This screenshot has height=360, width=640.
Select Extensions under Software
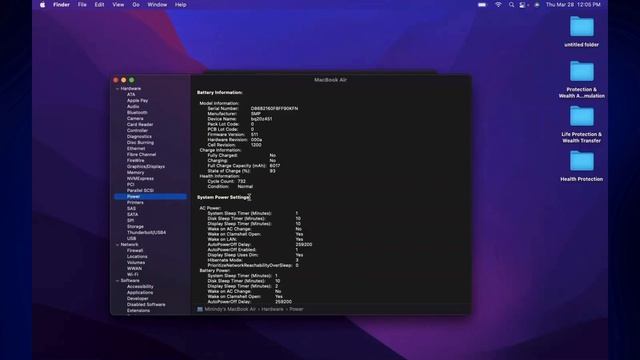138,311
